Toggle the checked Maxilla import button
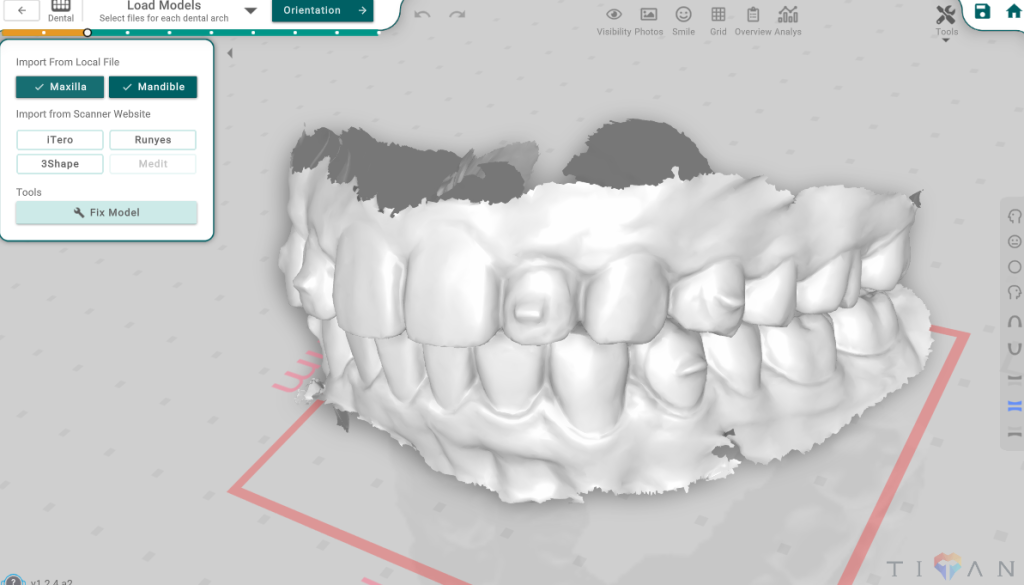The image size is (1024, 585). click(x=60, y=87)
